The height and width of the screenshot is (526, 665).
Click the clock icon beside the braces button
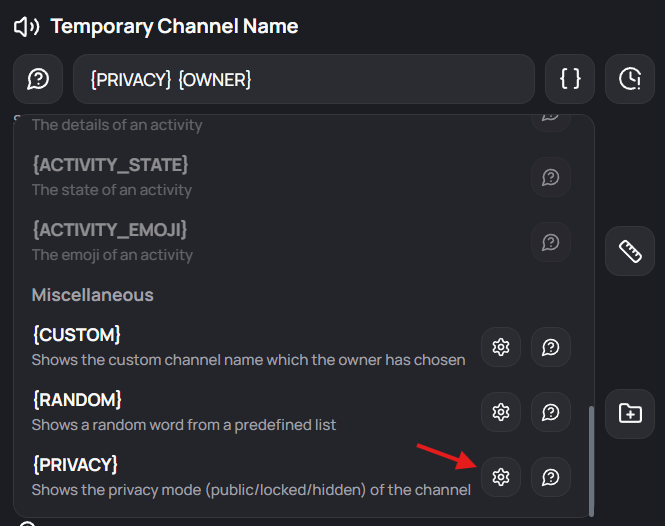point(630,79)
